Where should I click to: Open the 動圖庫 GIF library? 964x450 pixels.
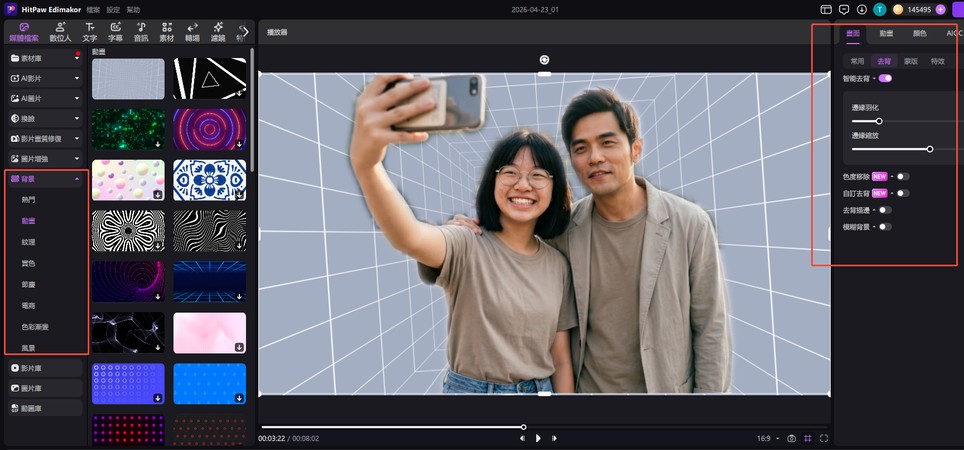point(45,408)
